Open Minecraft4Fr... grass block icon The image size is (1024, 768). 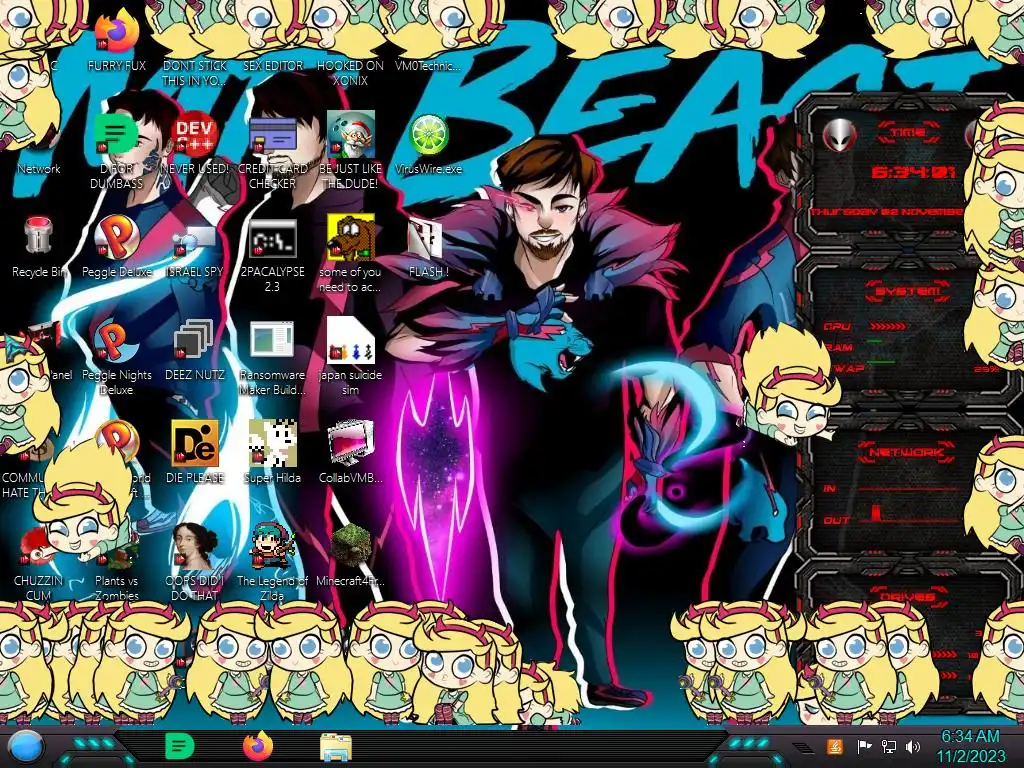(x=350, y=547)
